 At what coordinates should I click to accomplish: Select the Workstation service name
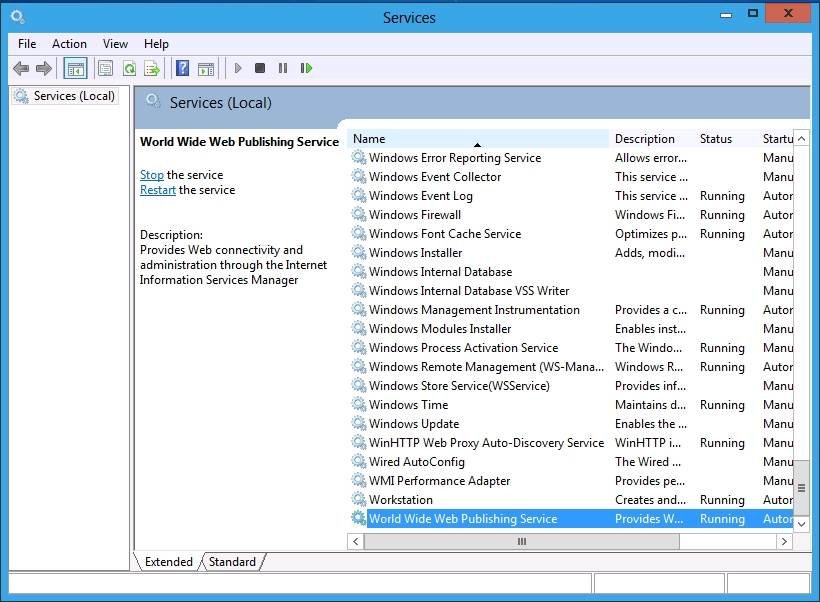pyautogui.click(x=401, y=499)
